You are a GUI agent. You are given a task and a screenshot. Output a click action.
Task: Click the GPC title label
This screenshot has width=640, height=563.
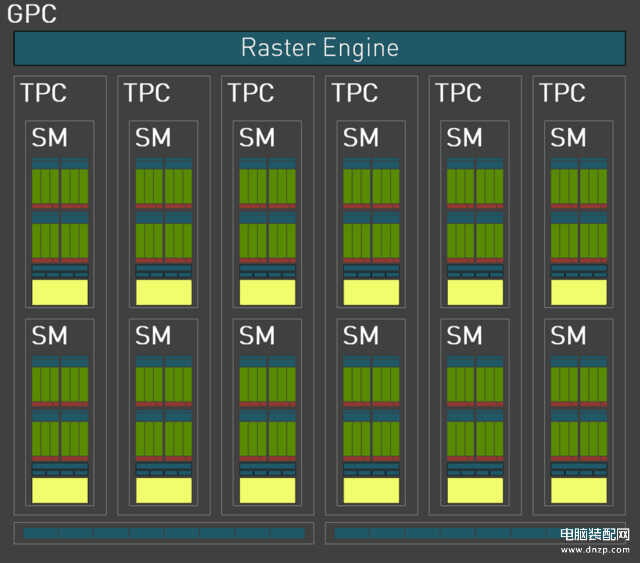32,14
